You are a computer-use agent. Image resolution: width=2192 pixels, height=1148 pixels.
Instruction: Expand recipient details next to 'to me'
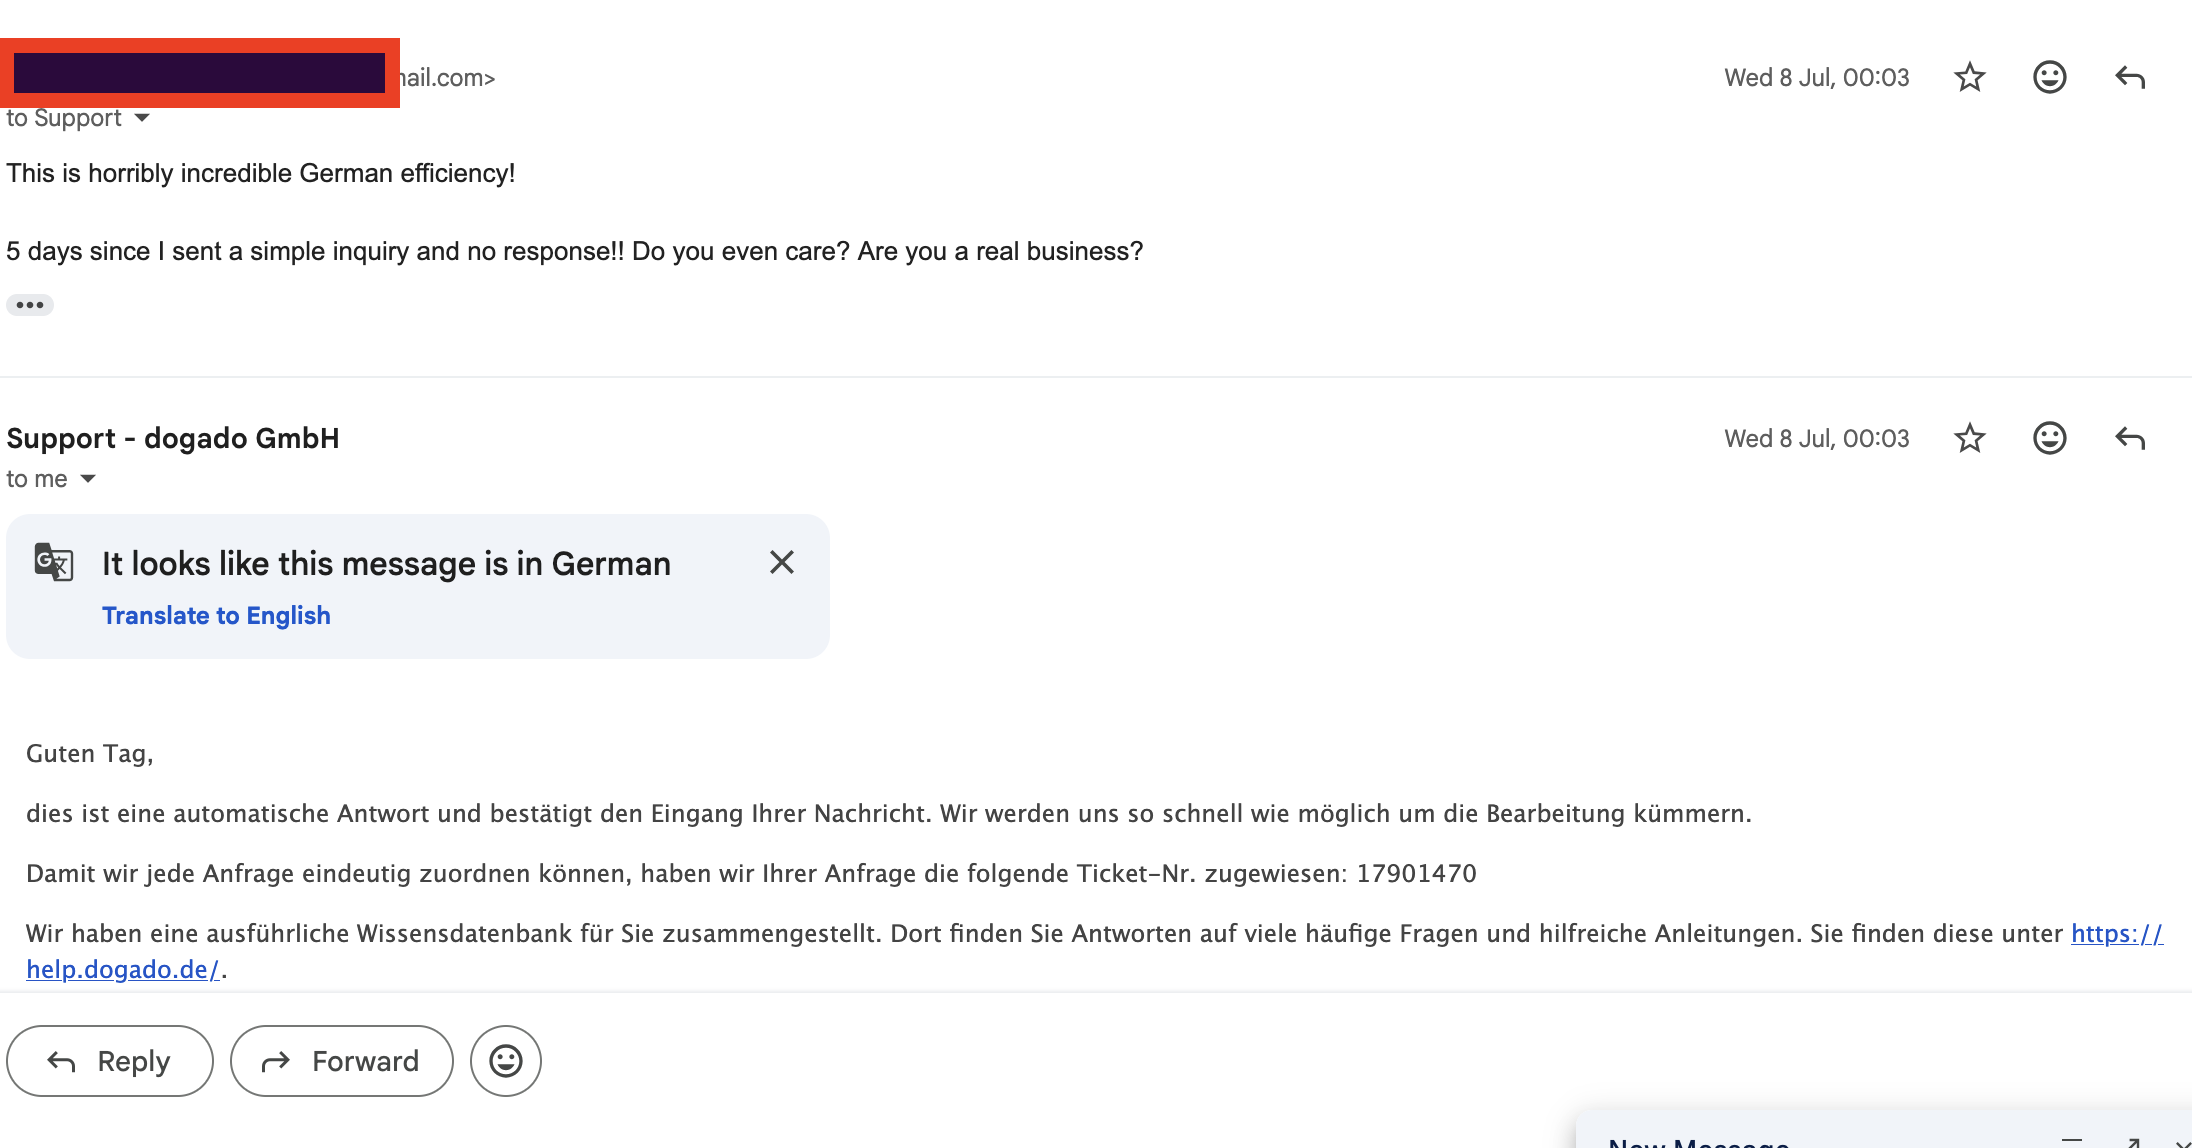(88, 479)
